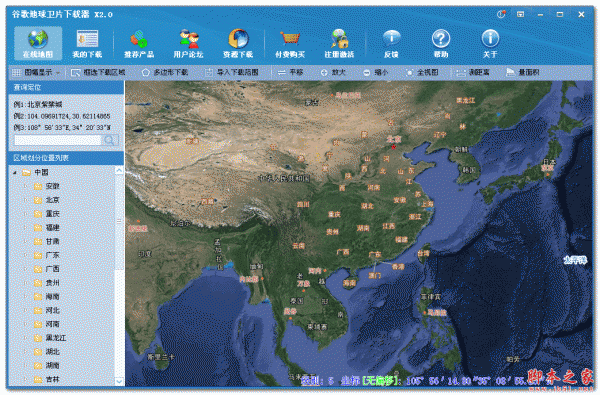Click the location search input field
This screenshot has width=600, height=395.
(x=58, y=140)
